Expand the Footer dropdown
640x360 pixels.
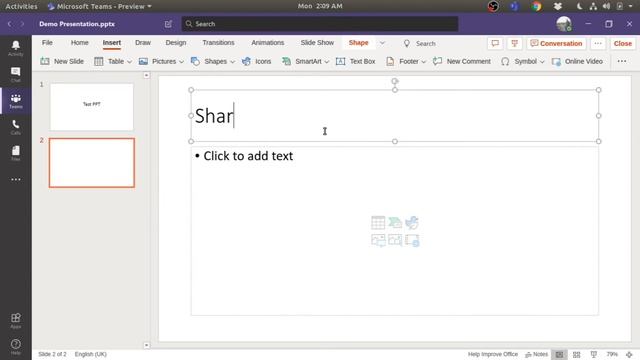pos(423,62)
